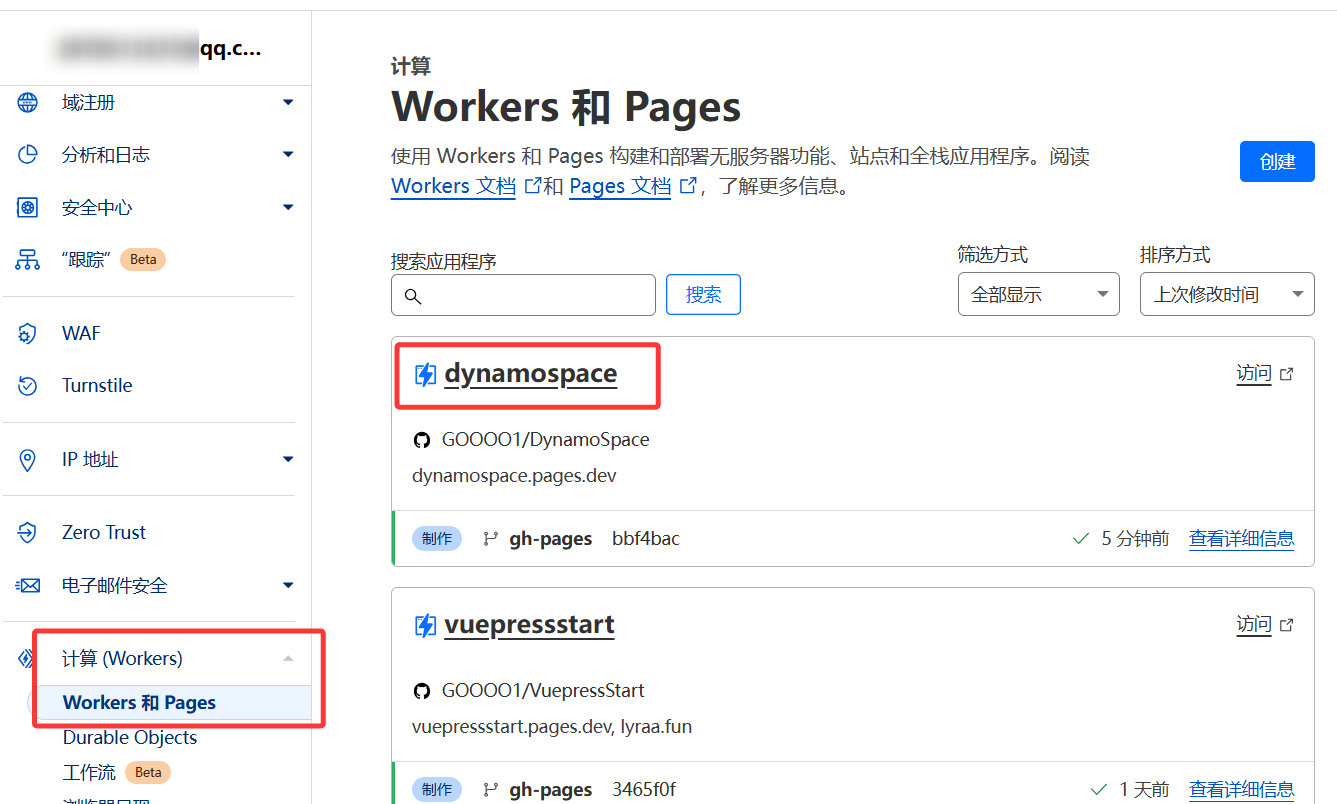Open the 排序方式 上次修改时间 dropdown

click(x=1227, y=294)
